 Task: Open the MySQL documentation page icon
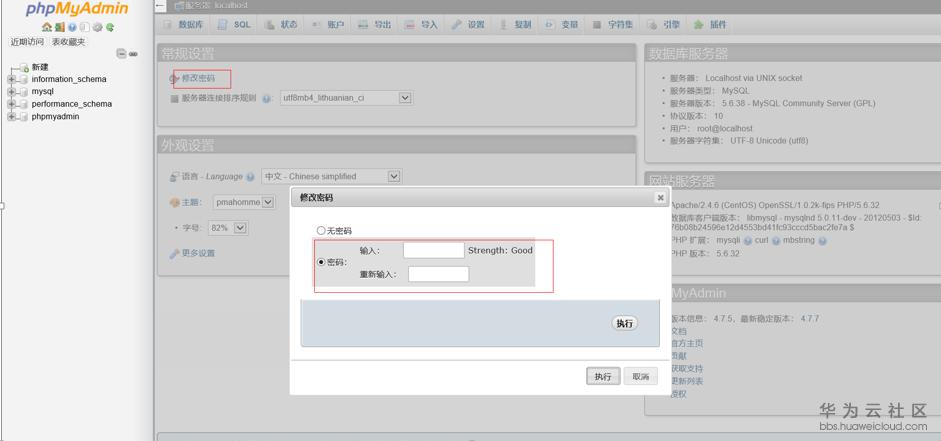85,28
